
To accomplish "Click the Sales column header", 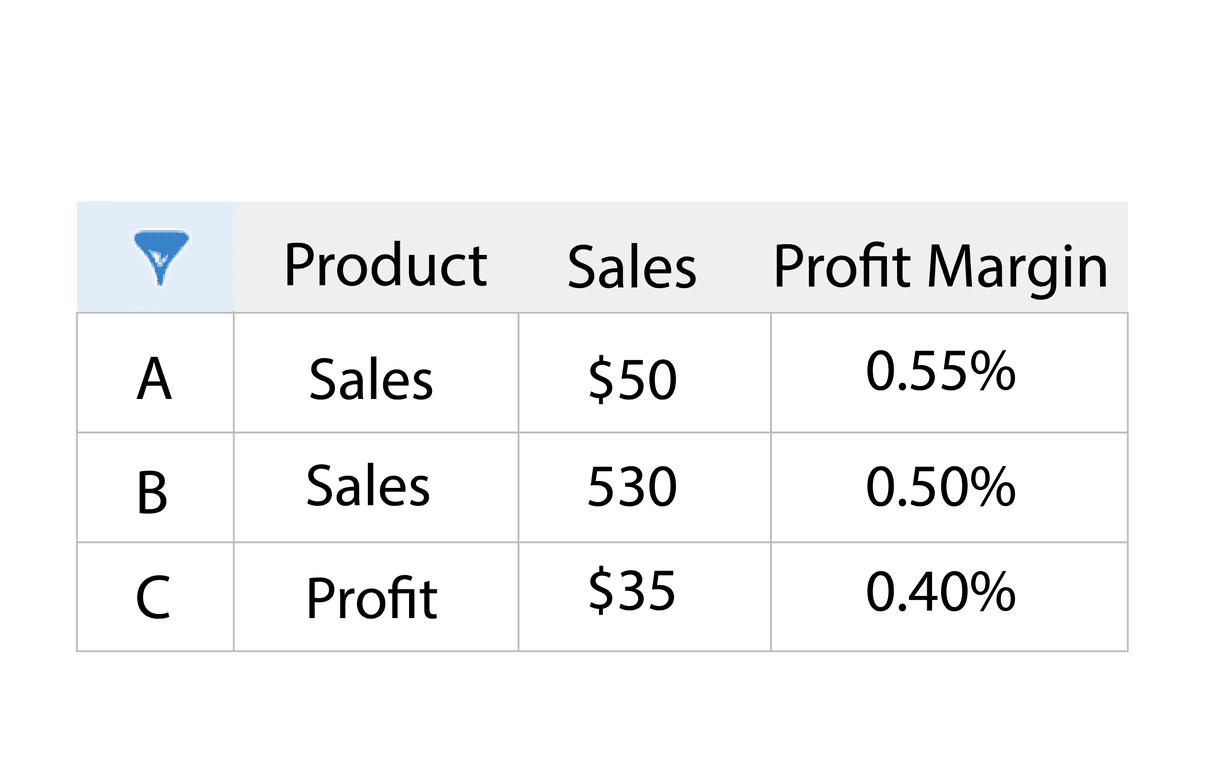I will [631, 267].
